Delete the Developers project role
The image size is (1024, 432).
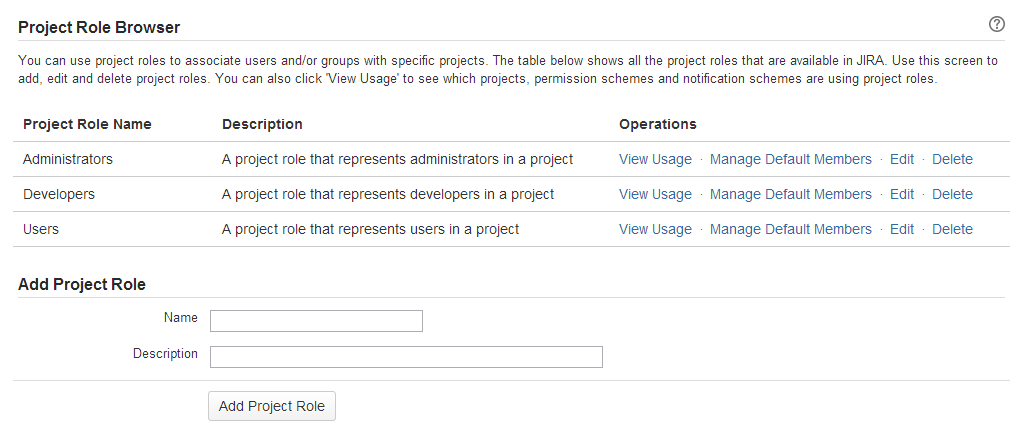point(952,194)
